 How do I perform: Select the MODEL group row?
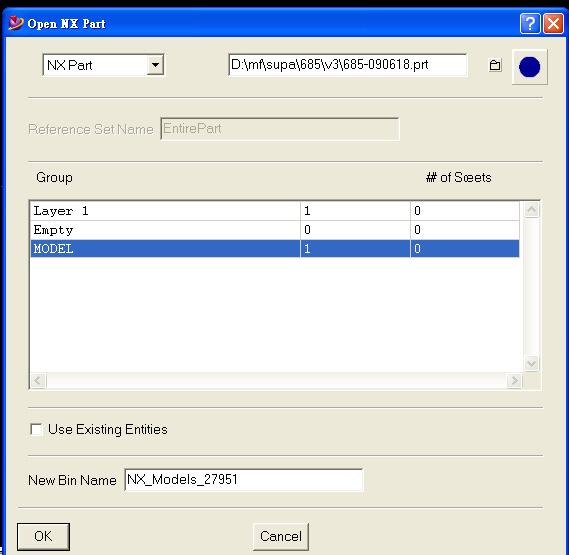coord(275,249)
